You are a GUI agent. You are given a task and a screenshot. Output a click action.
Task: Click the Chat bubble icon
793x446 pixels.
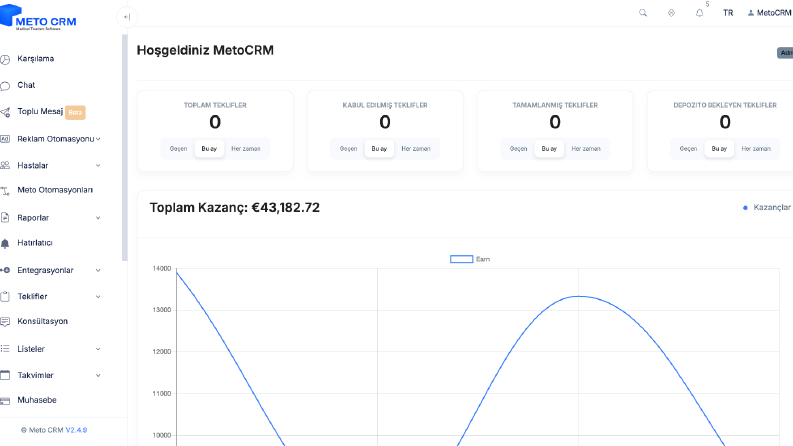(5, 85)
